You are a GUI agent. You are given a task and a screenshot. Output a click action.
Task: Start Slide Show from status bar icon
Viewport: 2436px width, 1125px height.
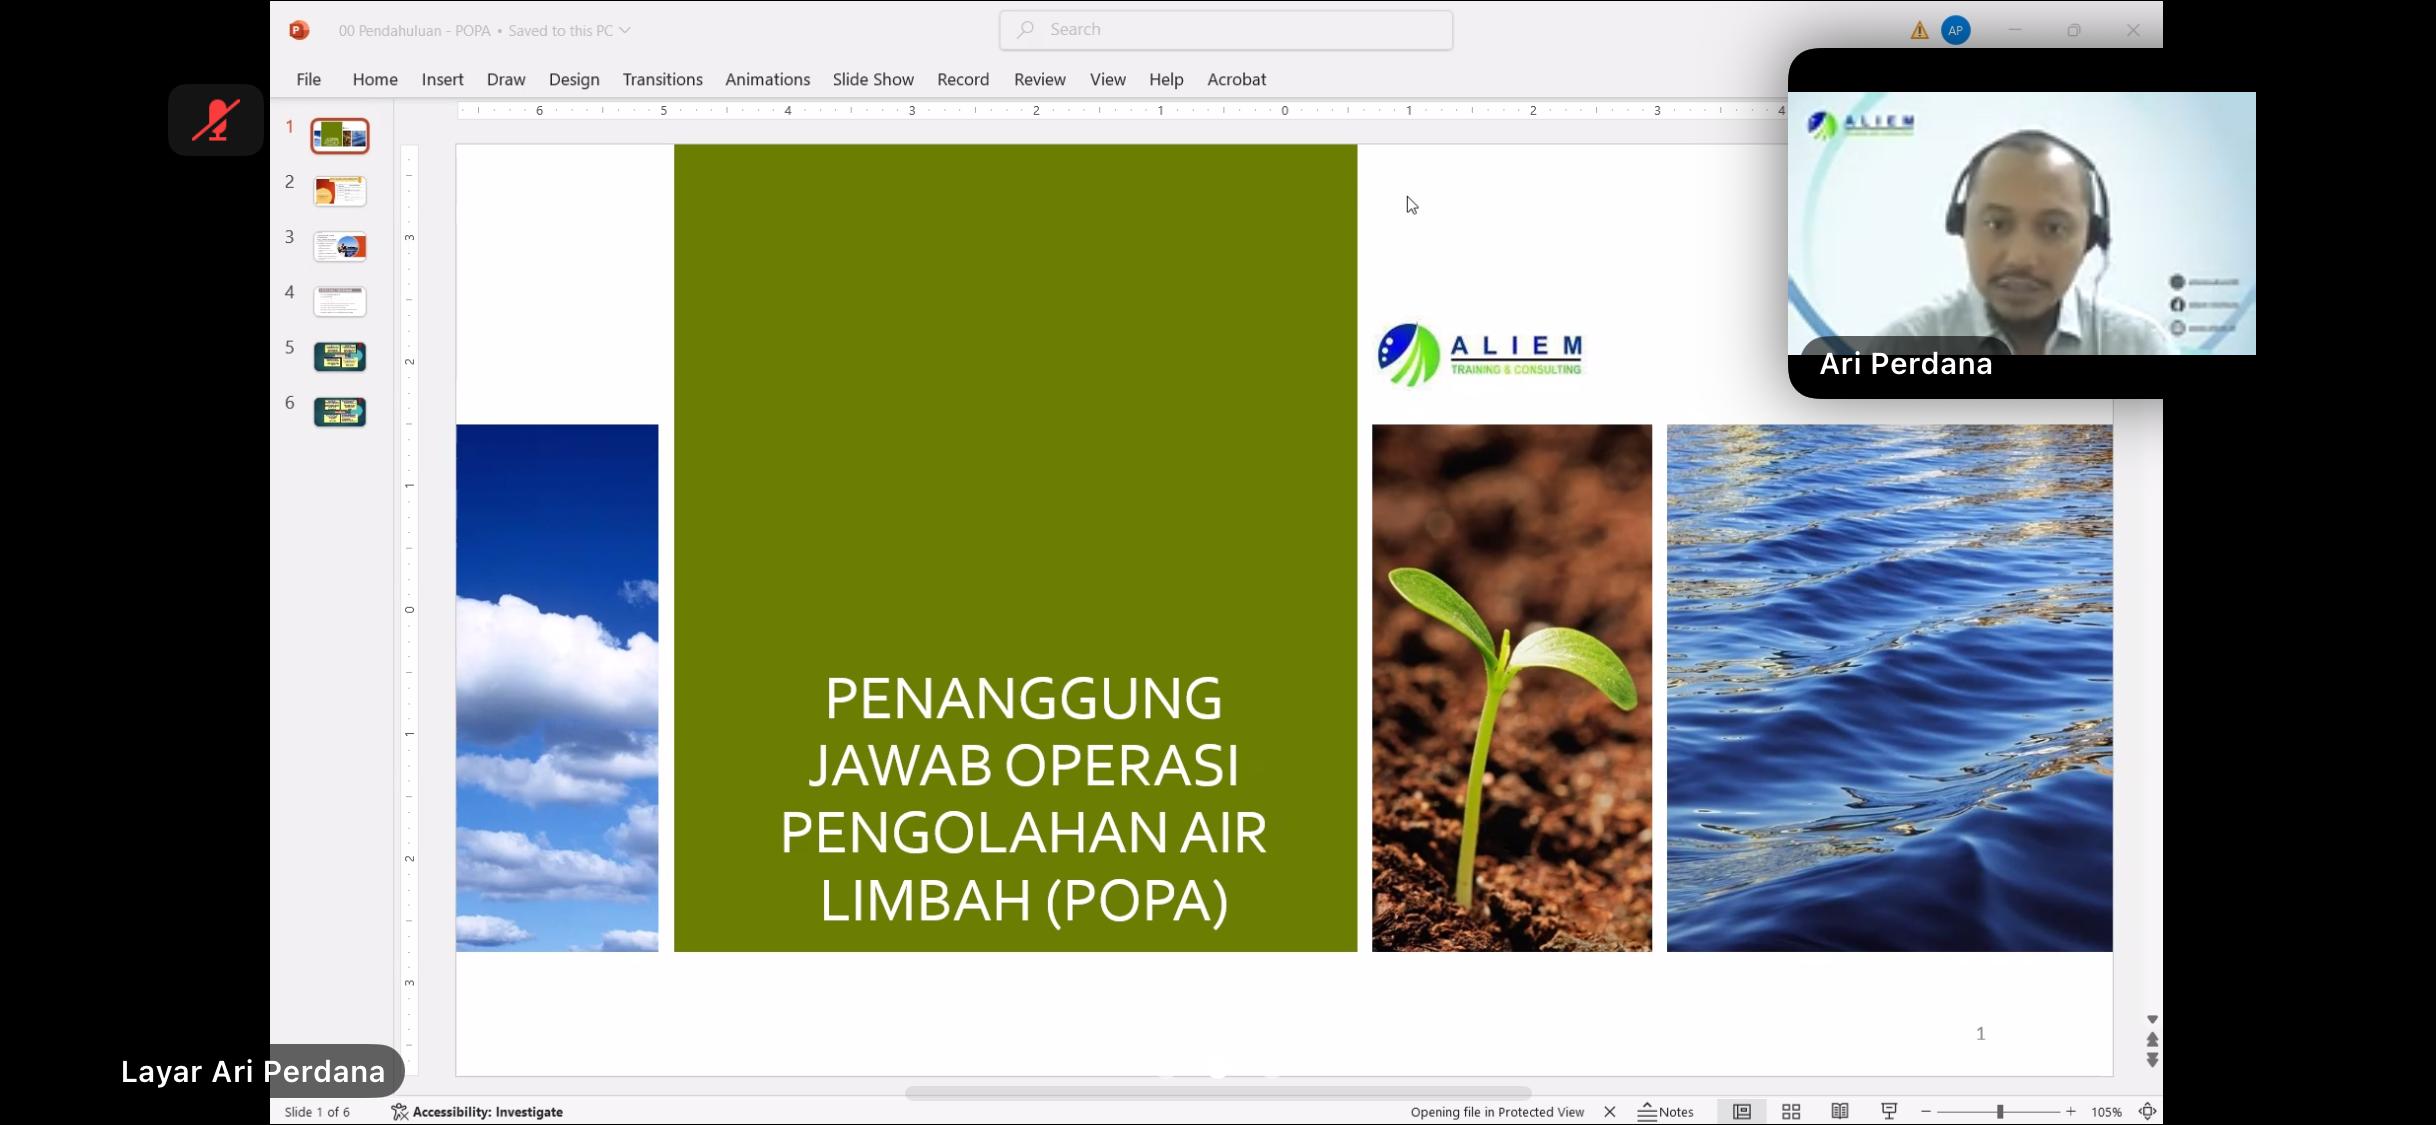1888,1111
